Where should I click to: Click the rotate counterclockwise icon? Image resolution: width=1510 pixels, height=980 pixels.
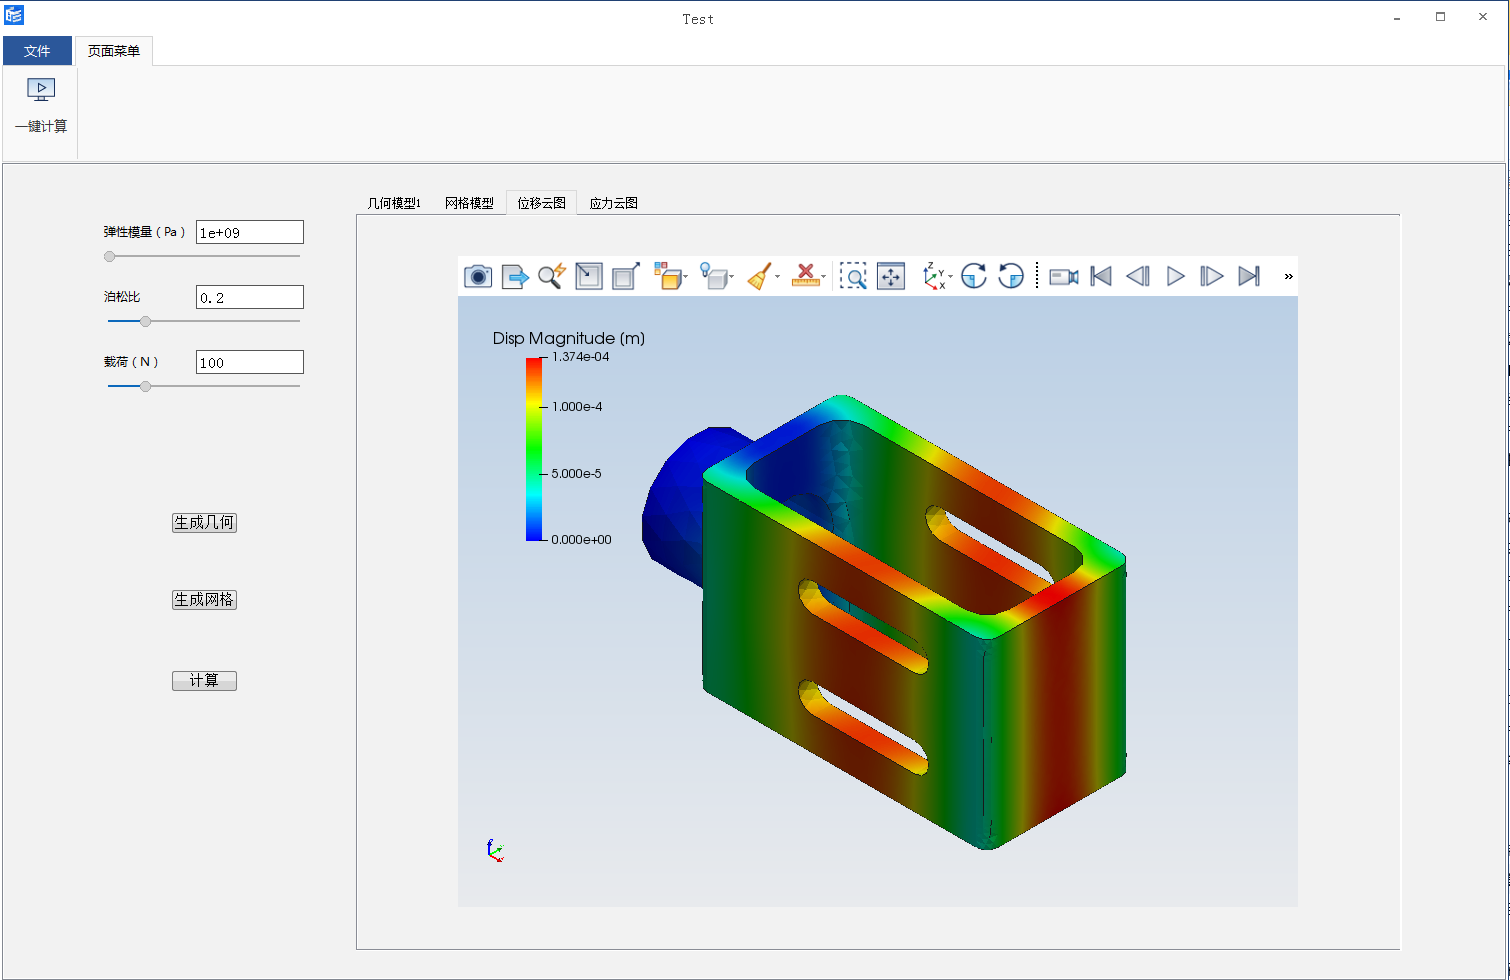coord(1011,276)
